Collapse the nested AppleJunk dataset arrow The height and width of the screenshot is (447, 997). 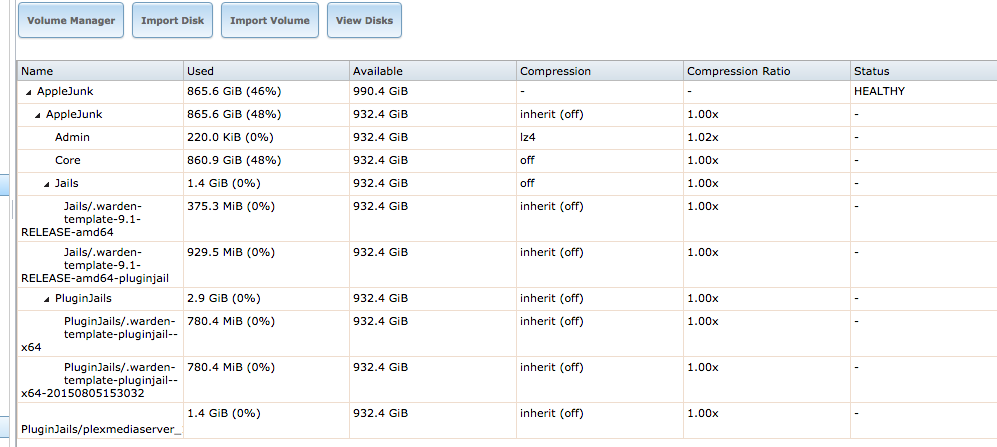point(38,115)
